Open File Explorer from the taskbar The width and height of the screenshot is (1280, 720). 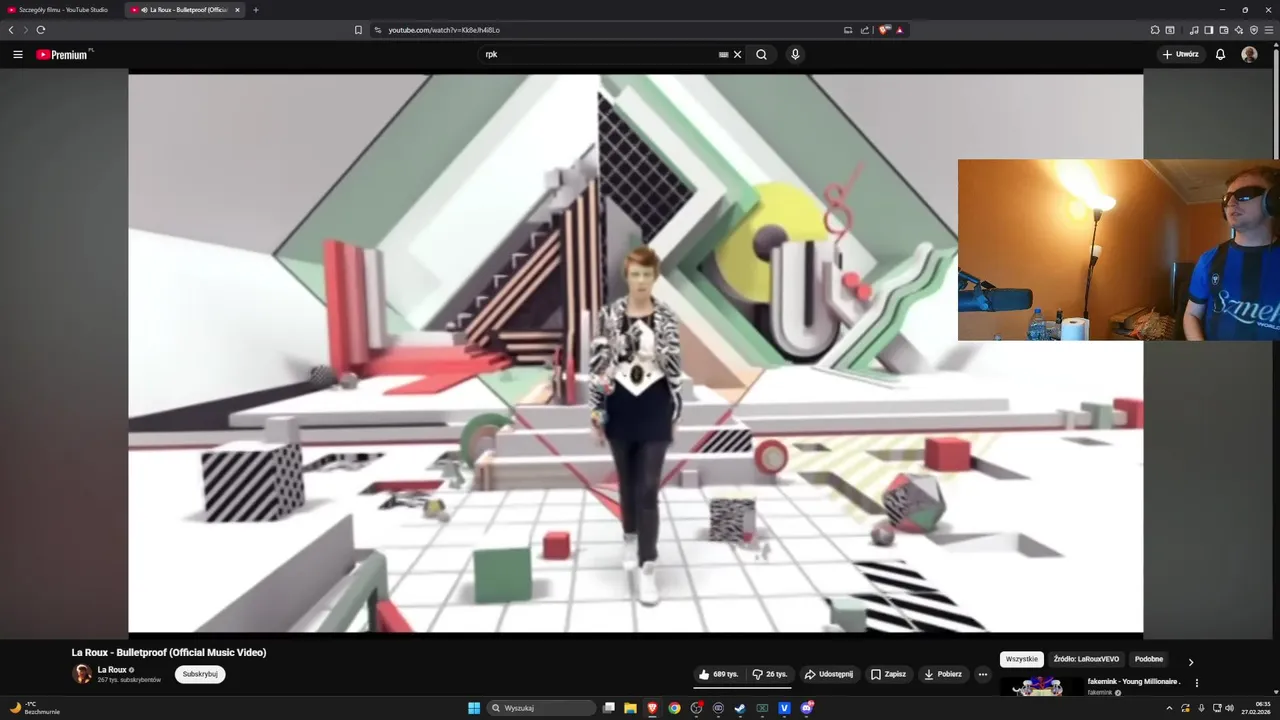pyautogui.click(x=630, y=708)
